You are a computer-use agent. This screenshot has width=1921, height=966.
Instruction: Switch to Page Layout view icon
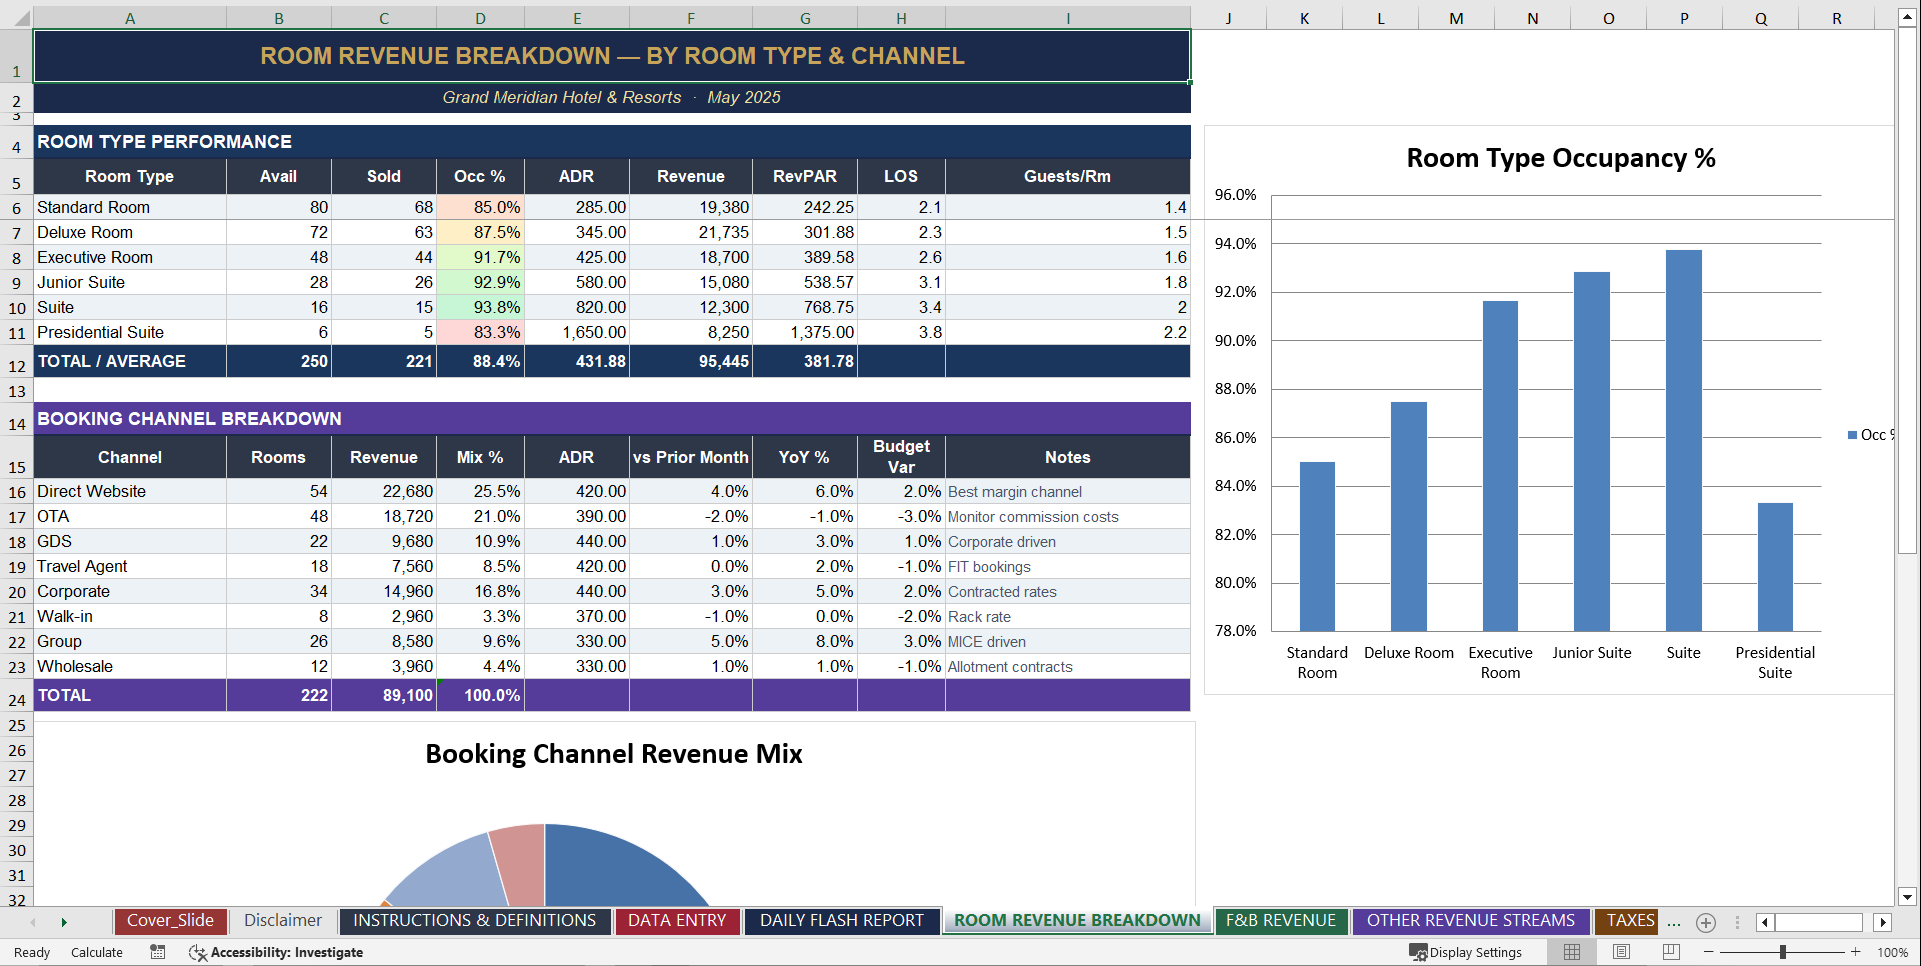[1621, 952]
